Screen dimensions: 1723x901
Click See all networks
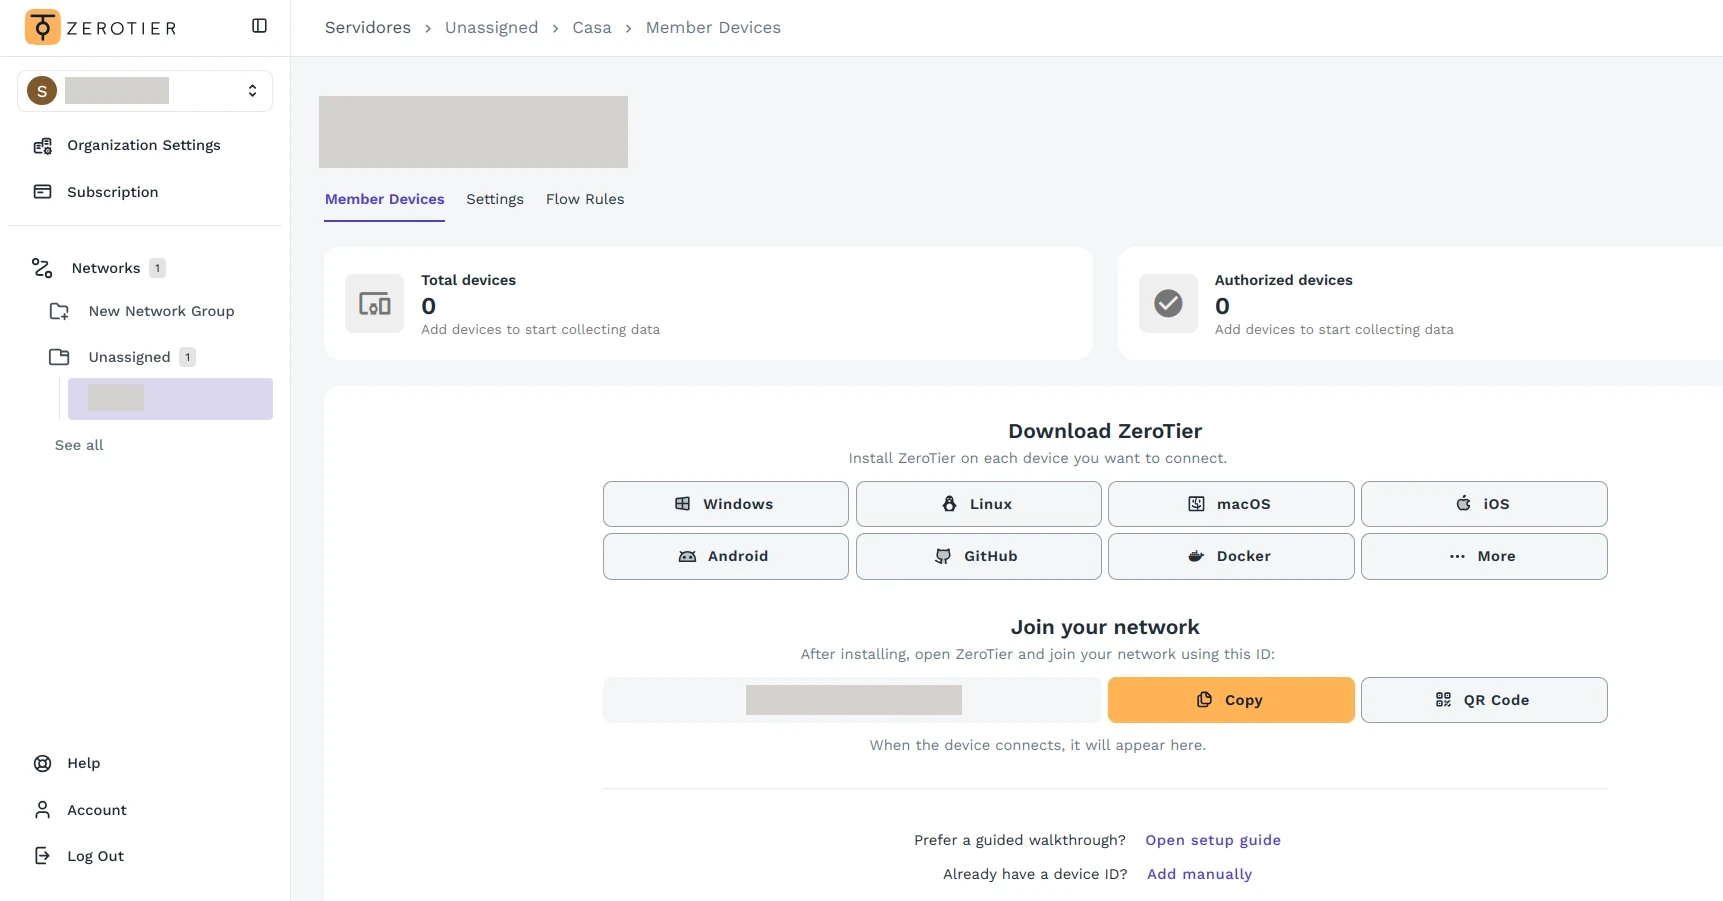[x=79, y=445]
